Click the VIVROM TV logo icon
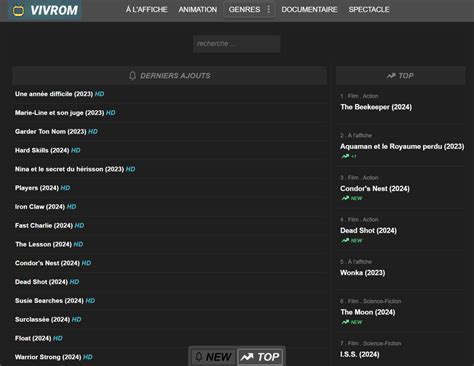The width and height of the screenshot is (474, 366). point(18,11)
